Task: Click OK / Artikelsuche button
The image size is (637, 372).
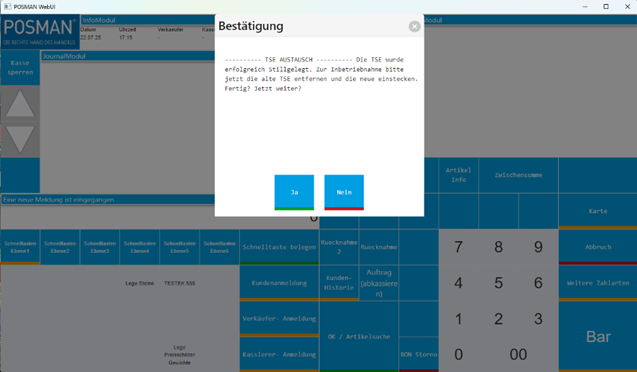Action: coord(359,337)
